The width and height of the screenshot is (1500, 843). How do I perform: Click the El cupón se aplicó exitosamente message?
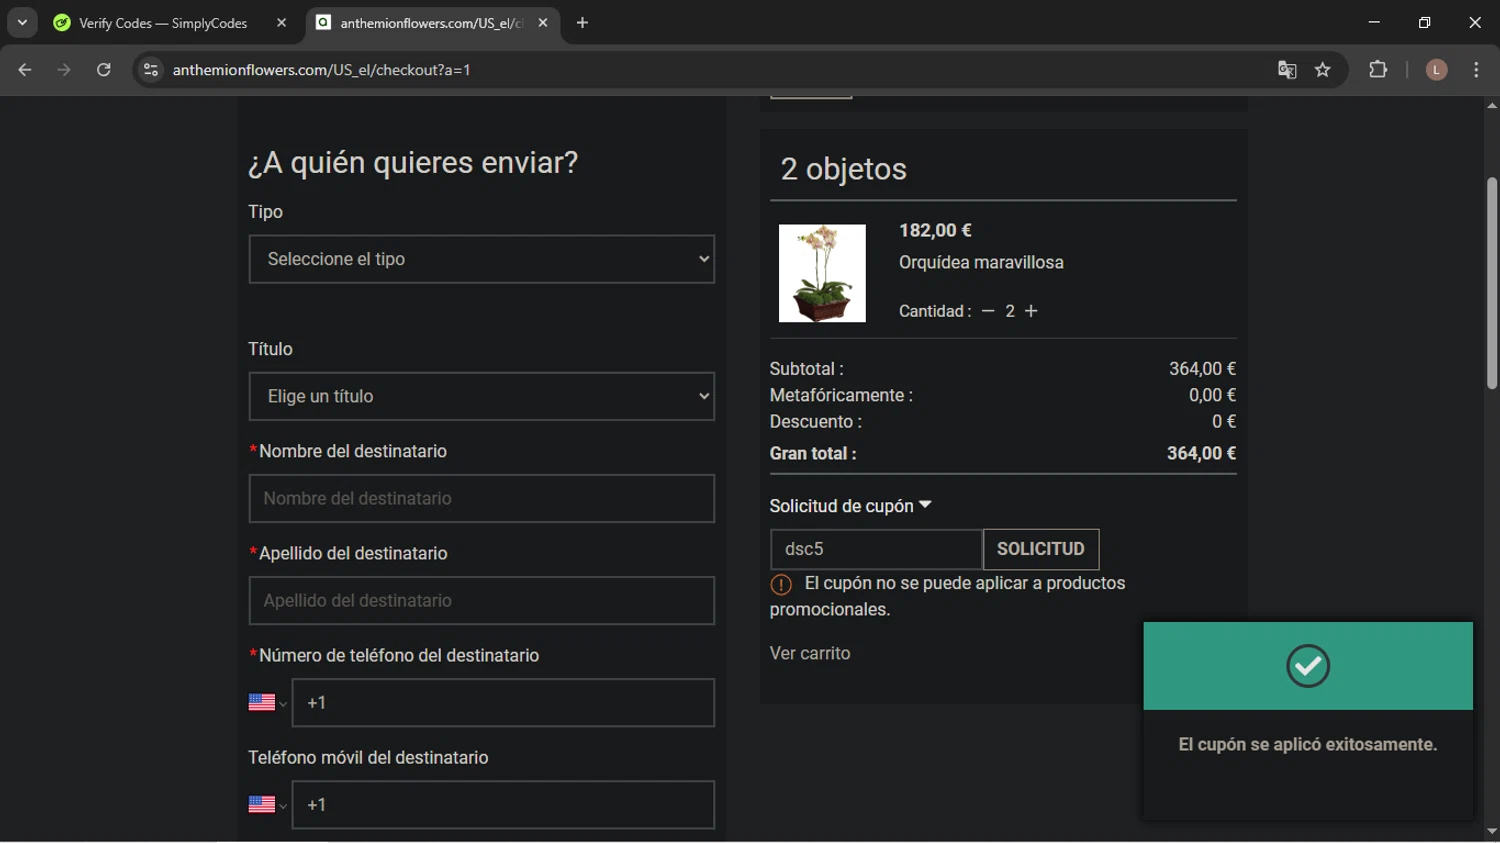coord(1308,745)
